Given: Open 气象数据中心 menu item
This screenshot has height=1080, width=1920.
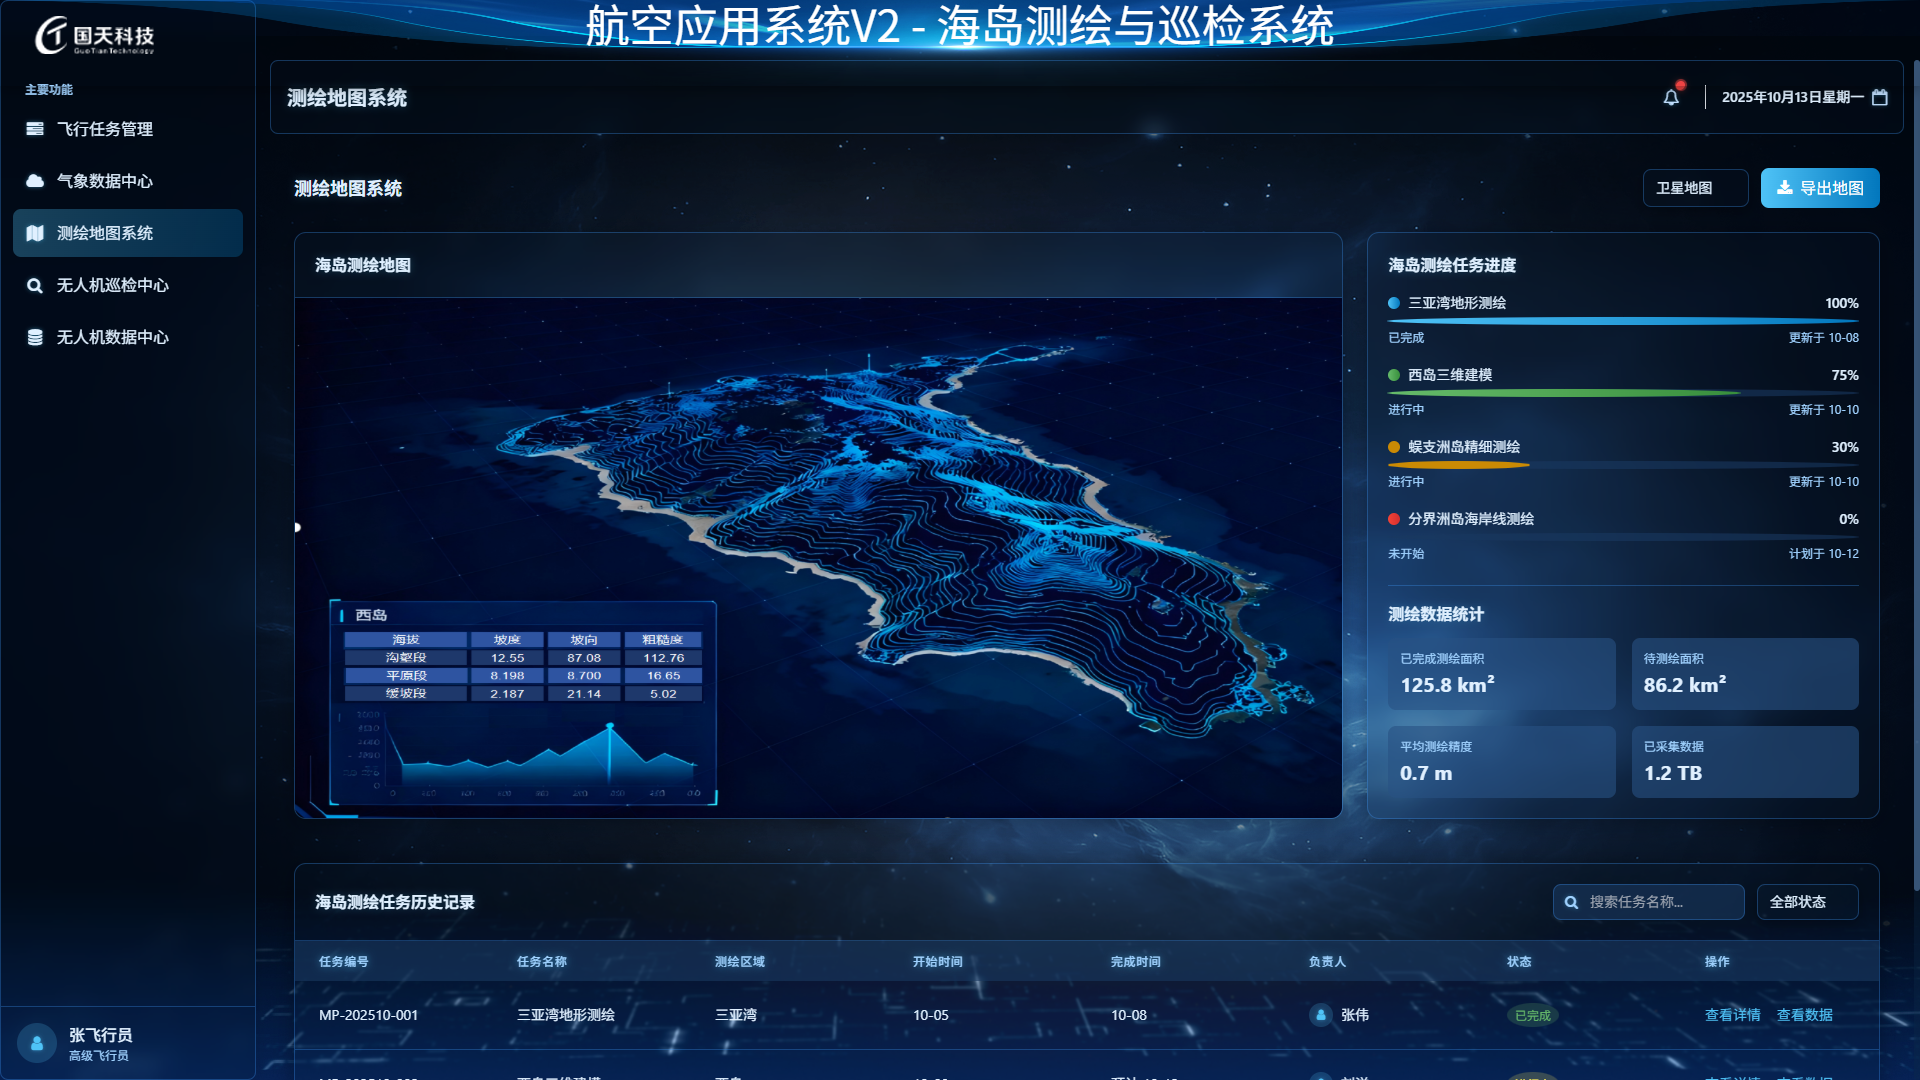Looking at the screenshot, I should click(105, 181).
